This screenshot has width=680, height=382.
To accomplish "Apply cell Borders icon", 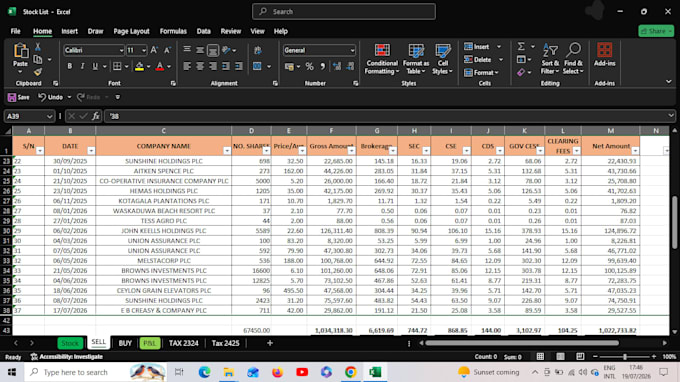I will click(x=117, y=66).
